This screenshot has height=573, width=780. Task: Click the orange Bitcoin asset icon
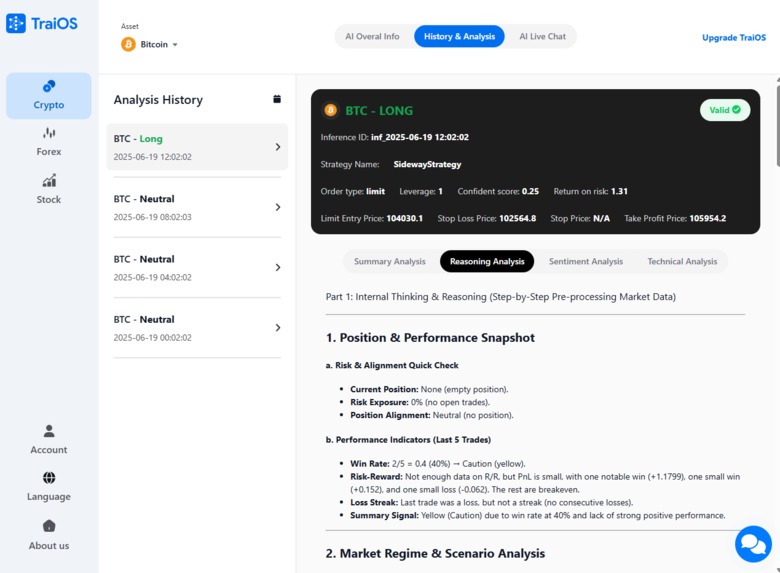coord(128,44)
